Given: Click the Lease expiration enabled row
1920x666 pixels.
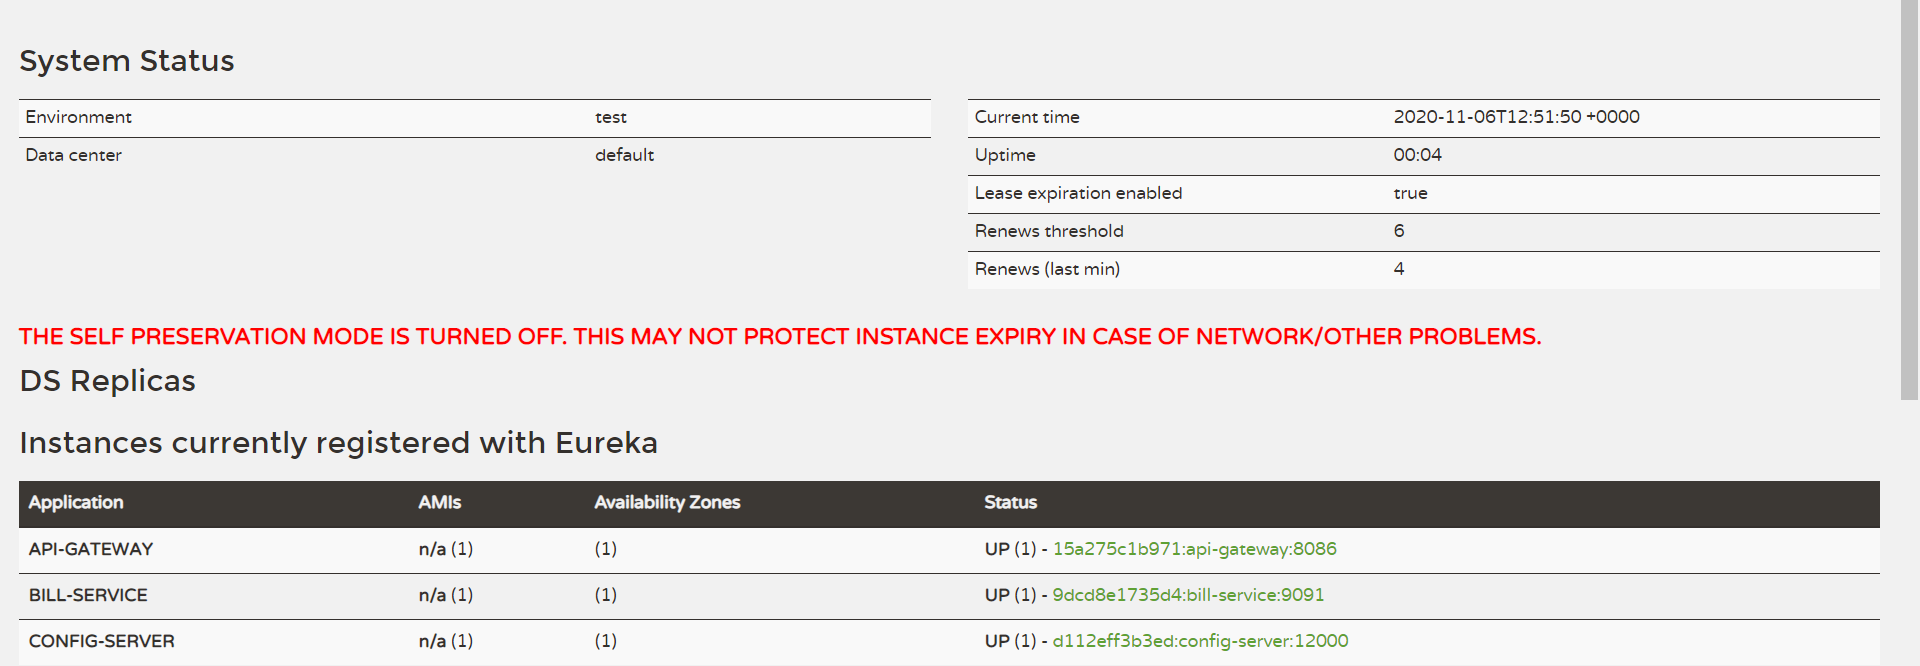Looking at the screenshot, I should 1424,194.
